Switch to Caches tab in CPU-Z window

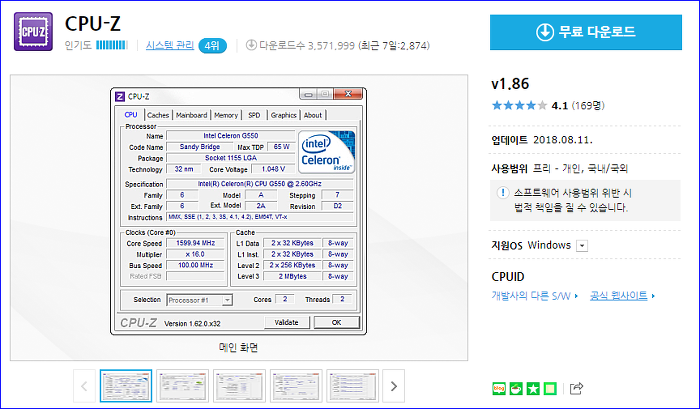pyautogui.click(x=158, y=115)
